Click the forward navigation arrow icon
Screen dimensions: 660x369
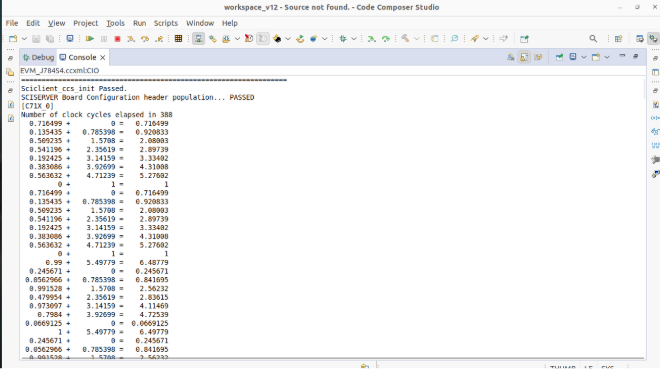pyautogui.click(x=503, y=39)
